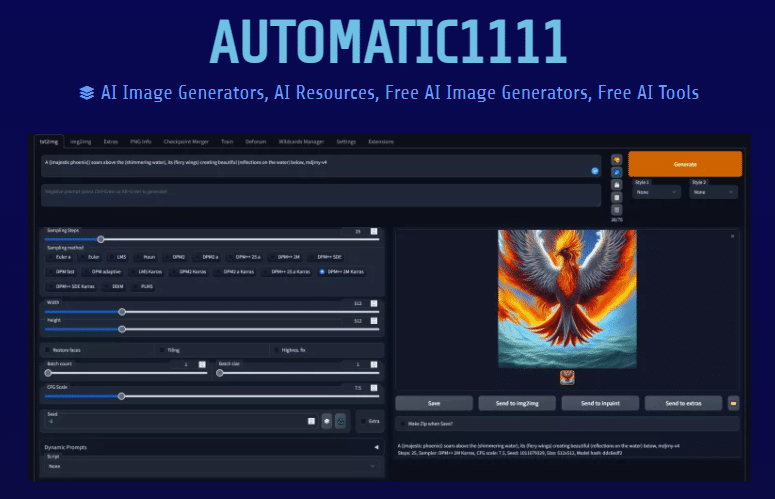This screenshot has height=499, width=775.
Task: Select the DPM adaptive sampler
Action: (x=102, y=272)
